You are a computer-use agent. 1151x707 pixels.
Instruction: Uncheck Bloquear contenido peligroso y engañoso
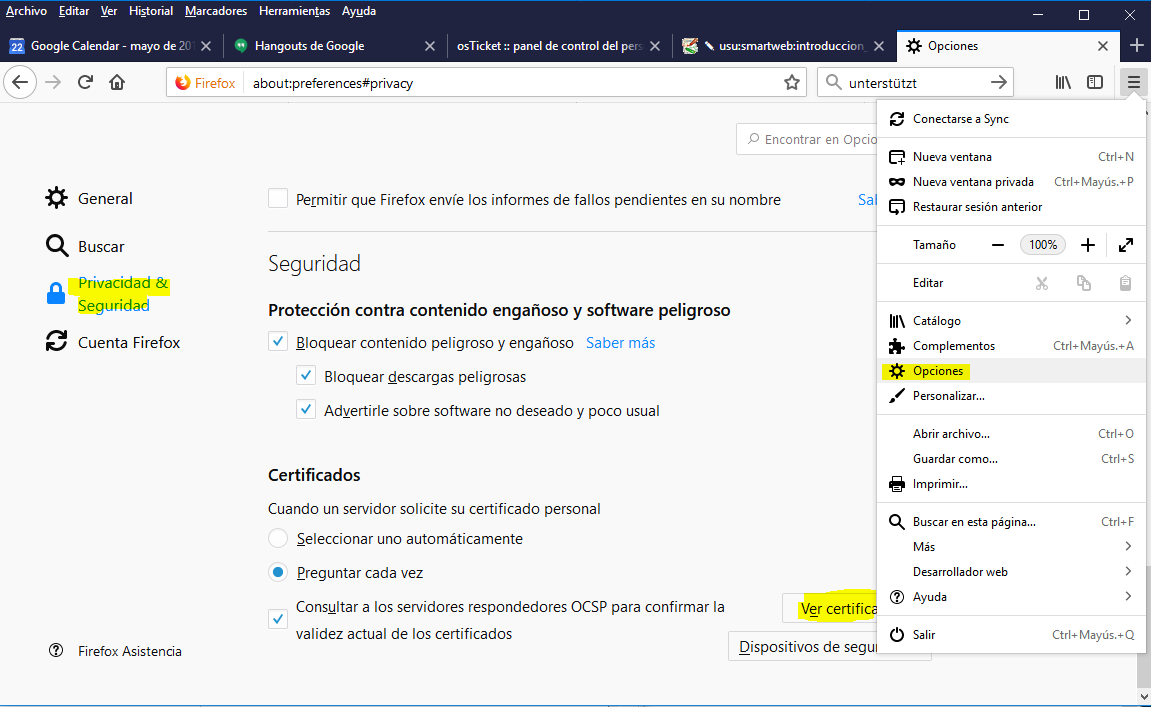pos(278,343)
